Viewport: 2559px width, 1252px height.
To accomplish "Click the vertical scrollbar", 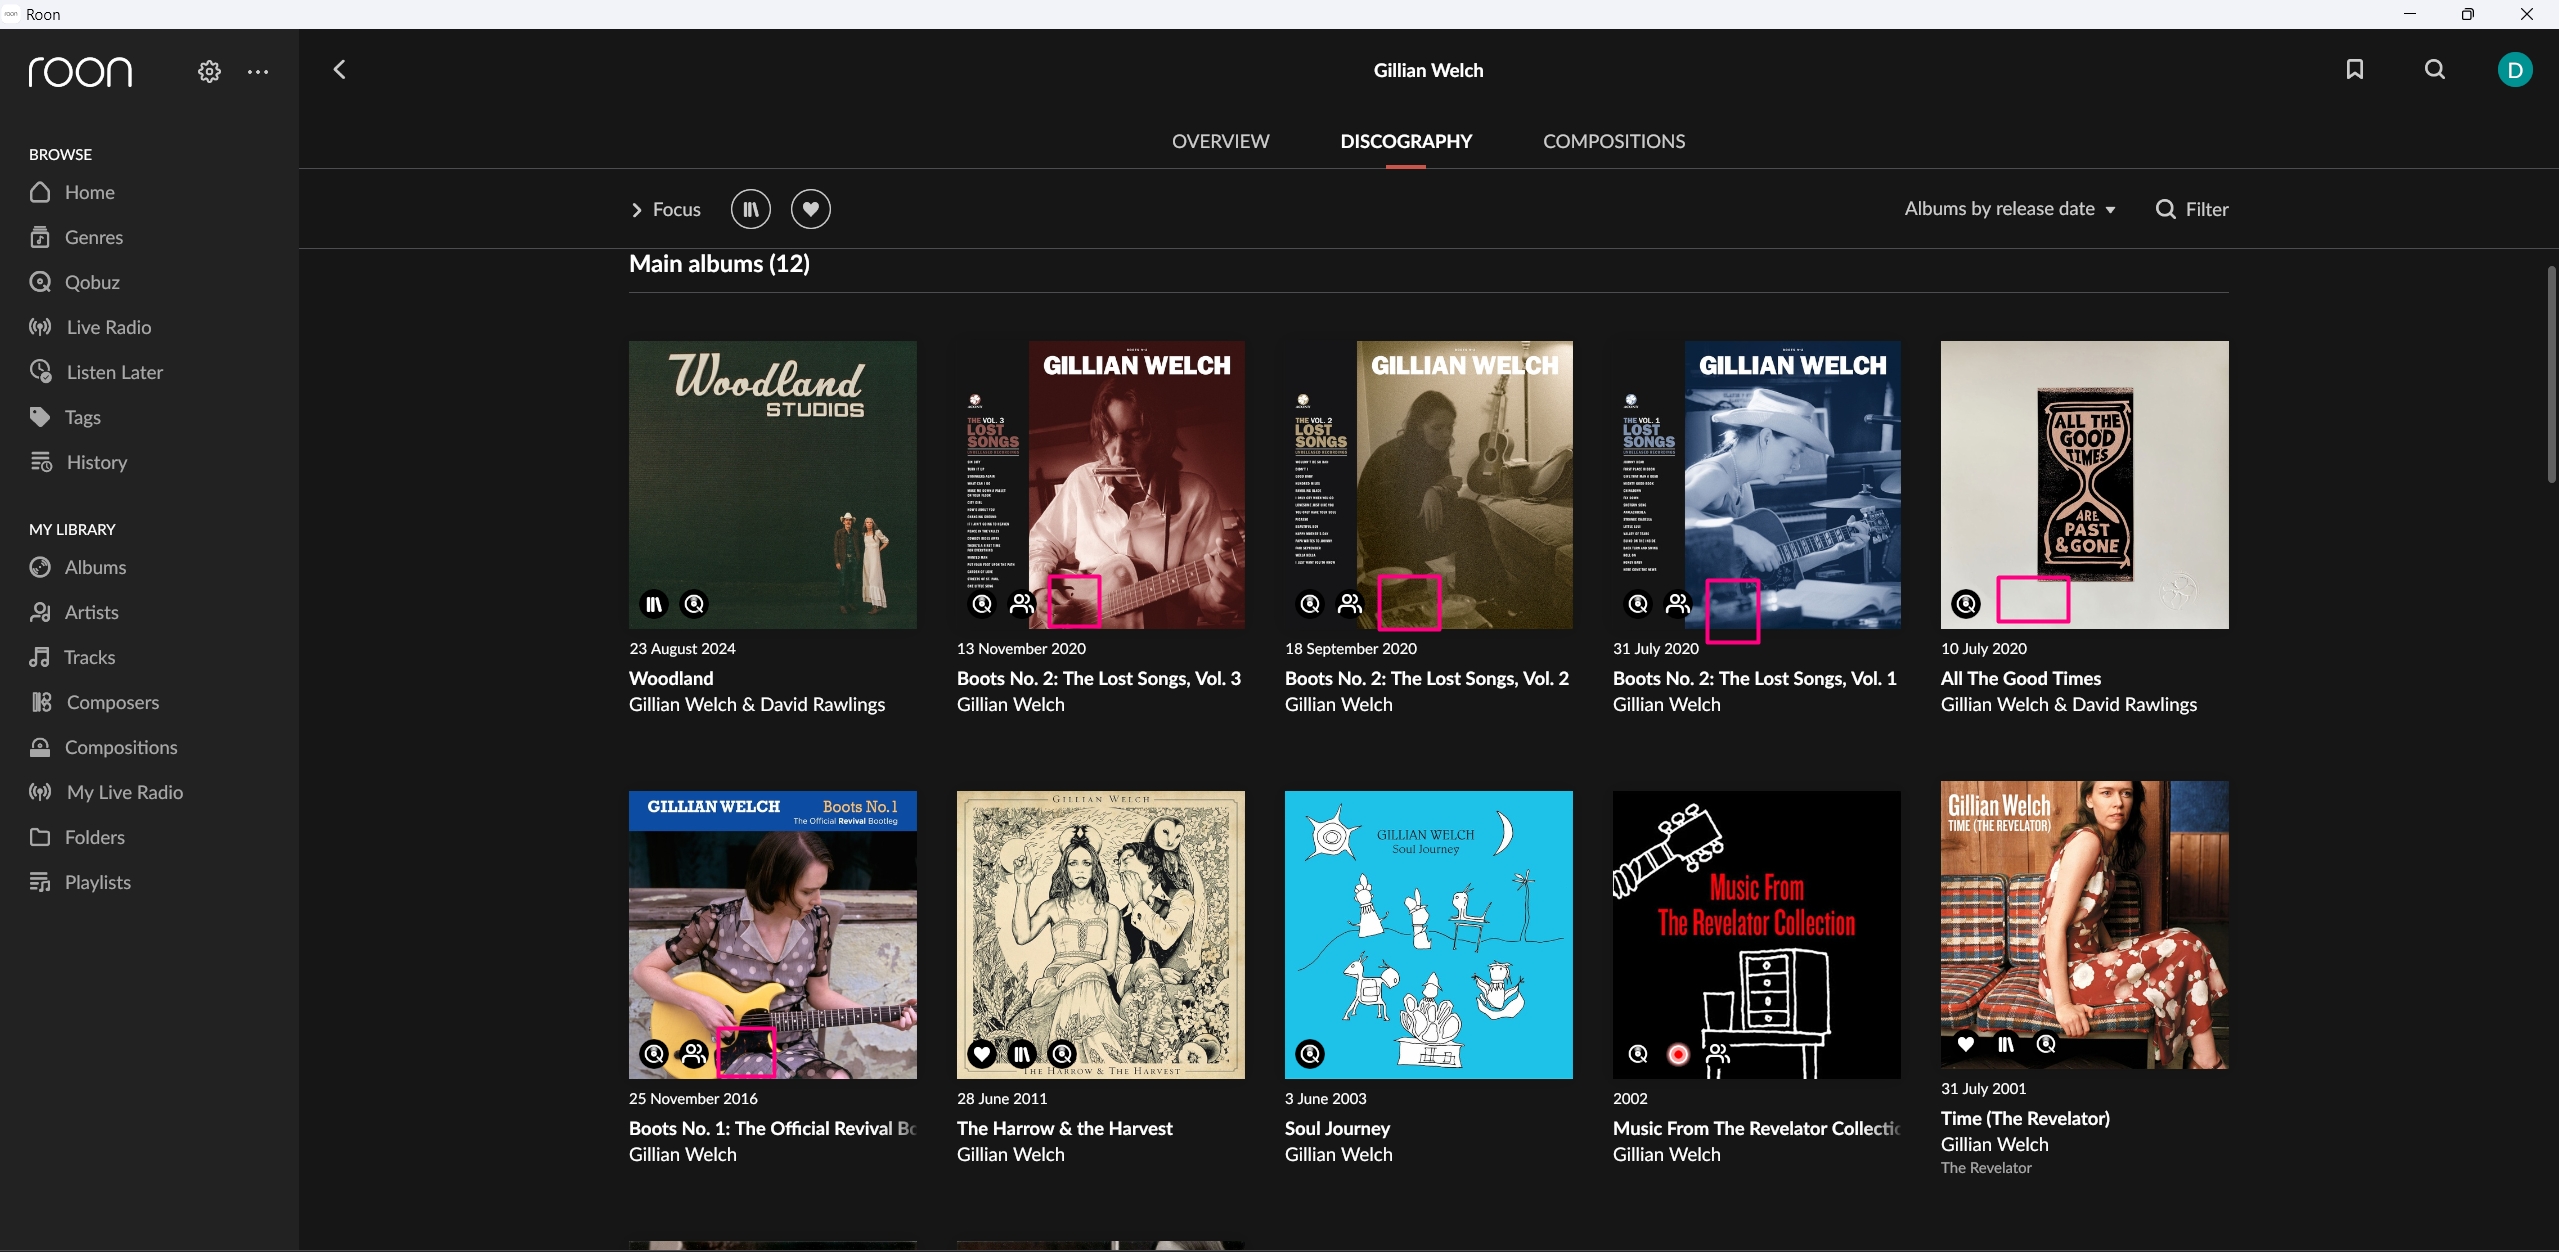I will [2552, 376].
